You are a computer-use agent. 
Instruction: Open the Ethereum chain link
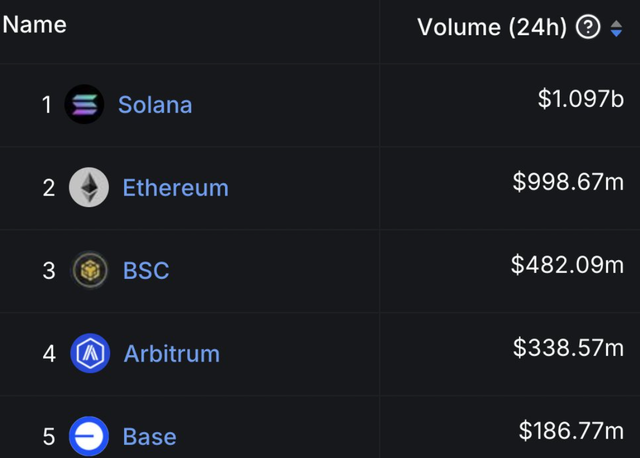point(176,188)
